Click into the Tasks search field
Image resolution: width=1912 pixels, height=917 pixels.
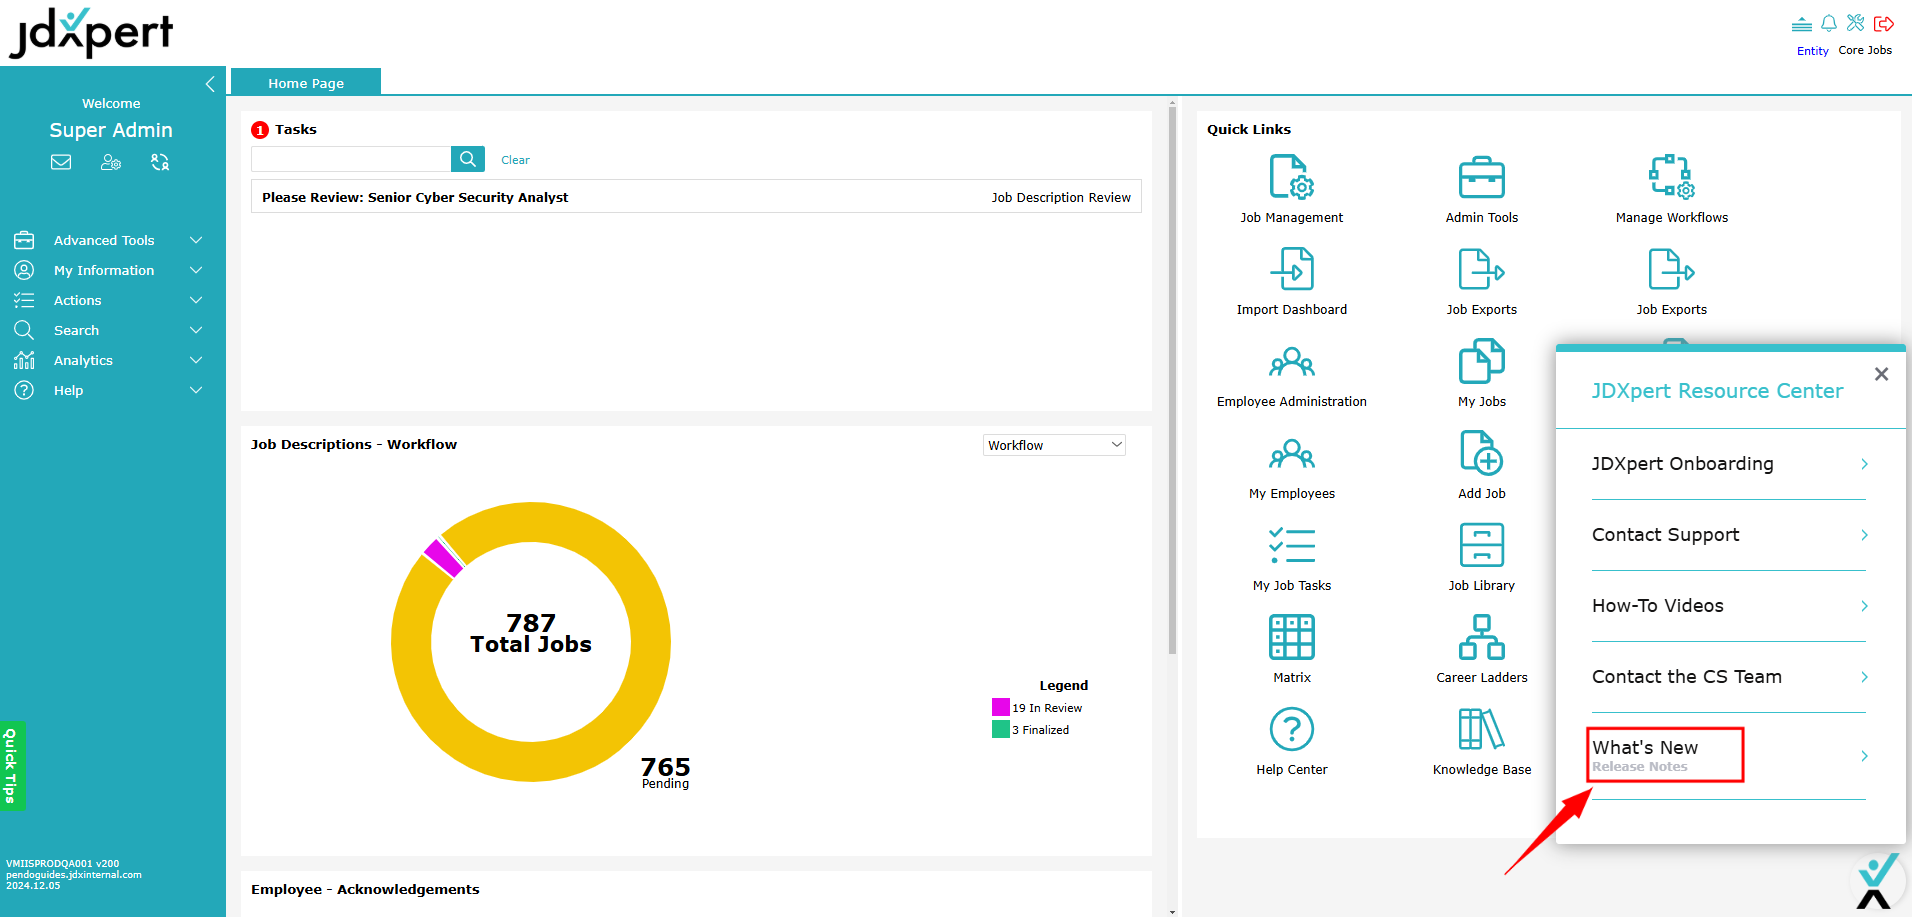point(351,159)
